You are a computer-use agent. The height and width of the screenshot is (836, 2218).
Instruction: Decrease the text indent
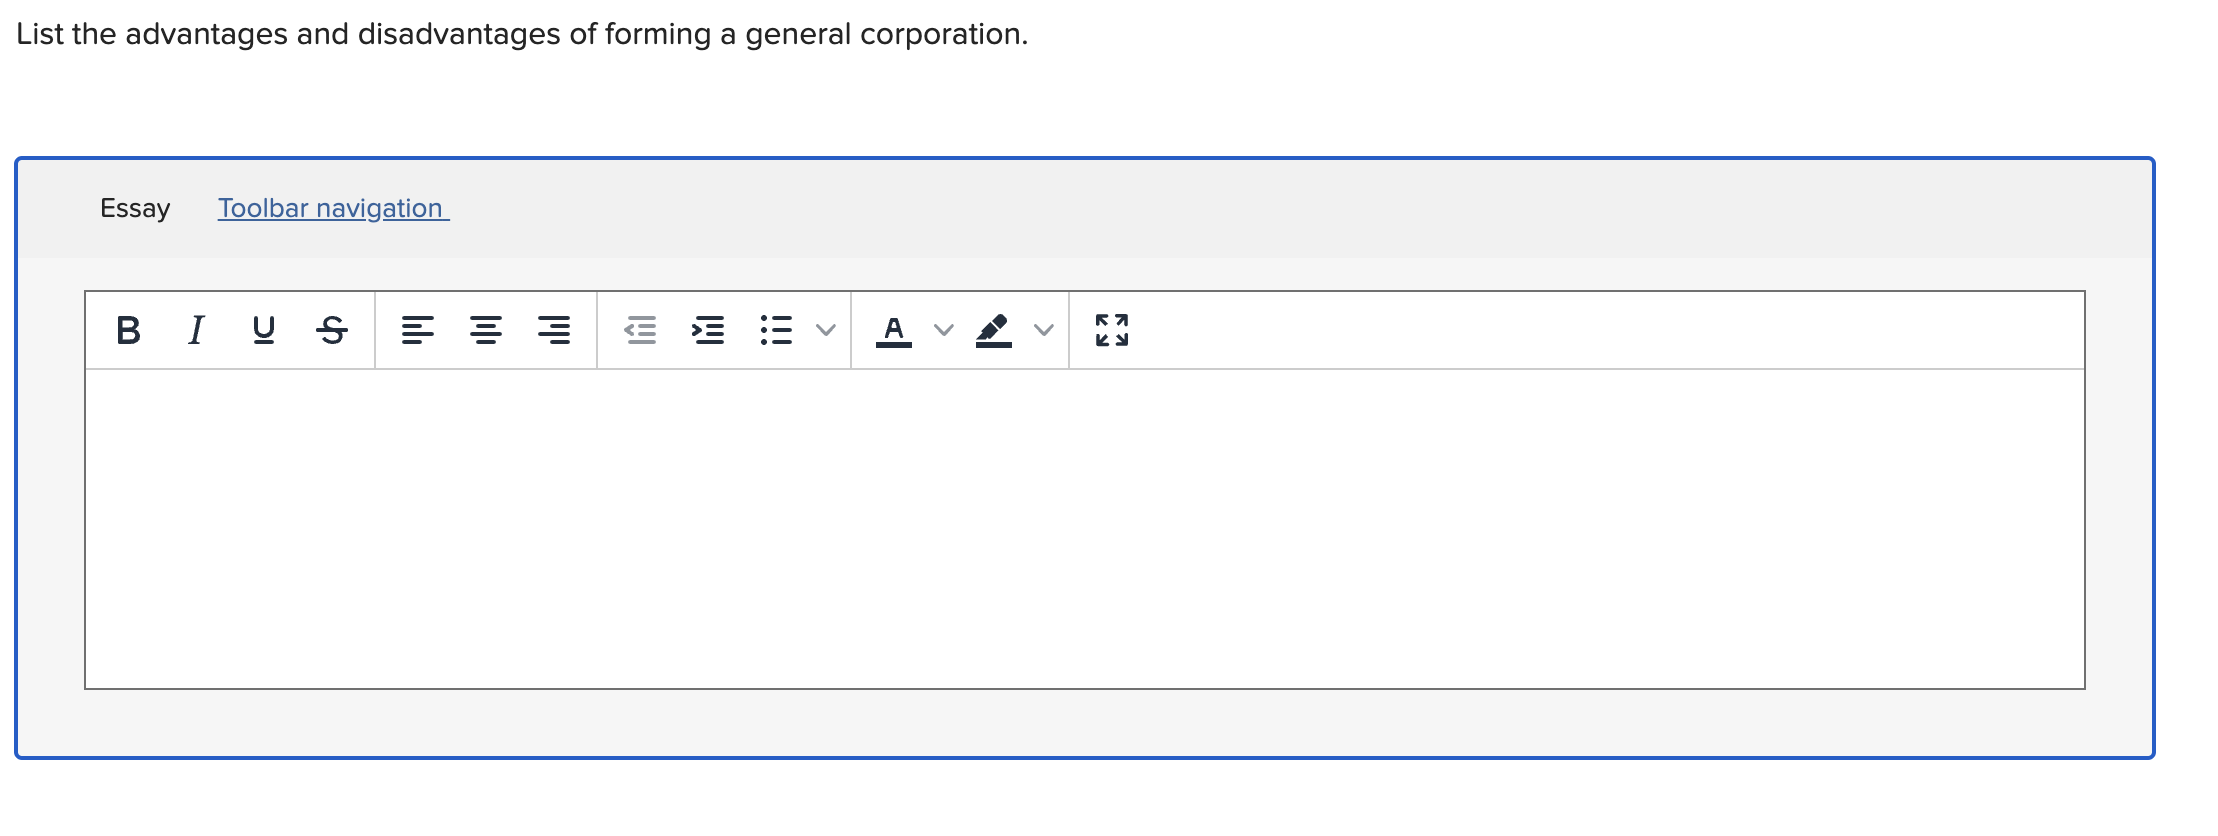640,330
